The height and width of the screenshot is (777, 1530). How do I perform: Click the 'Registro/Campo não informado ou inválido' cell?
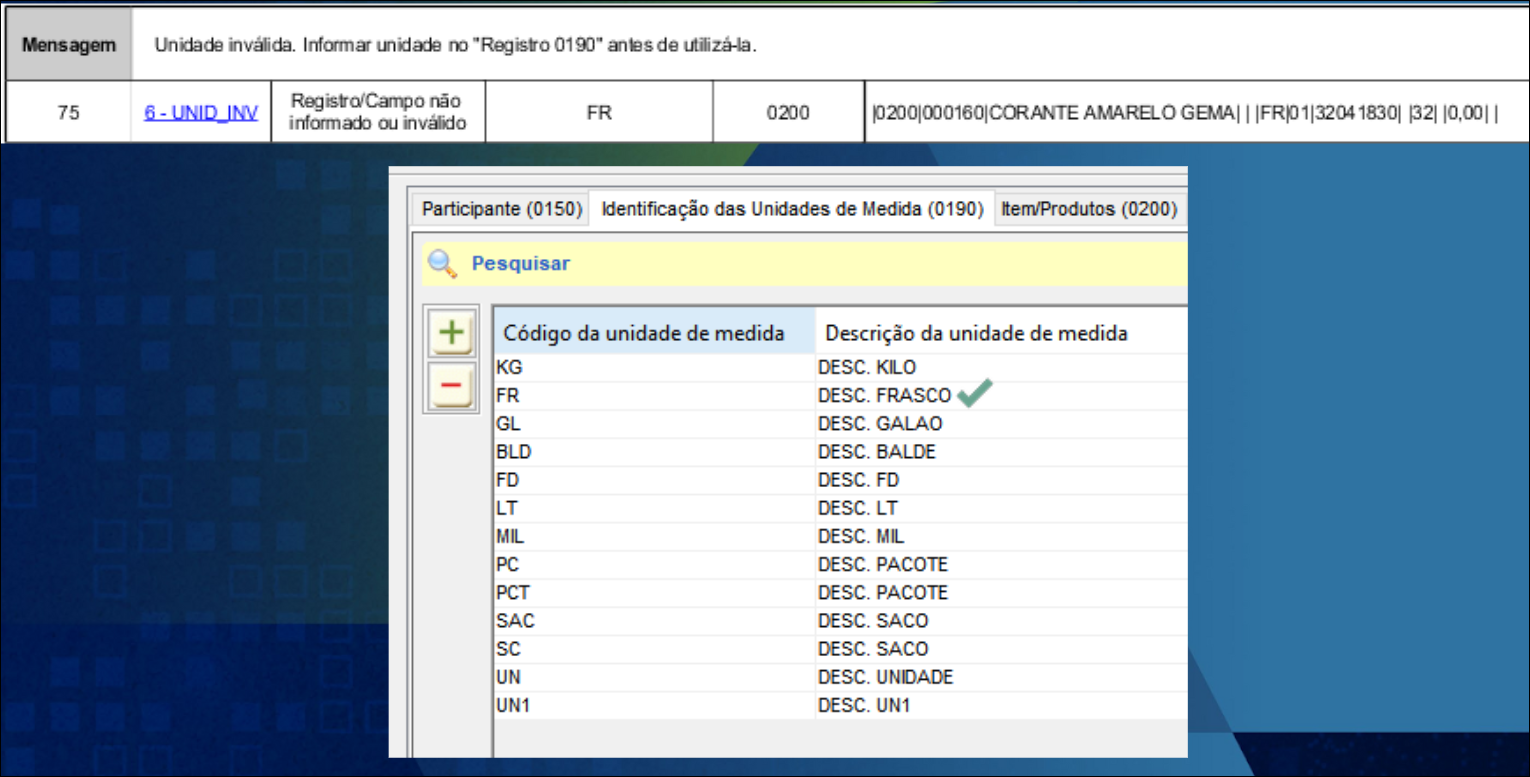click(x=378, y=113)
